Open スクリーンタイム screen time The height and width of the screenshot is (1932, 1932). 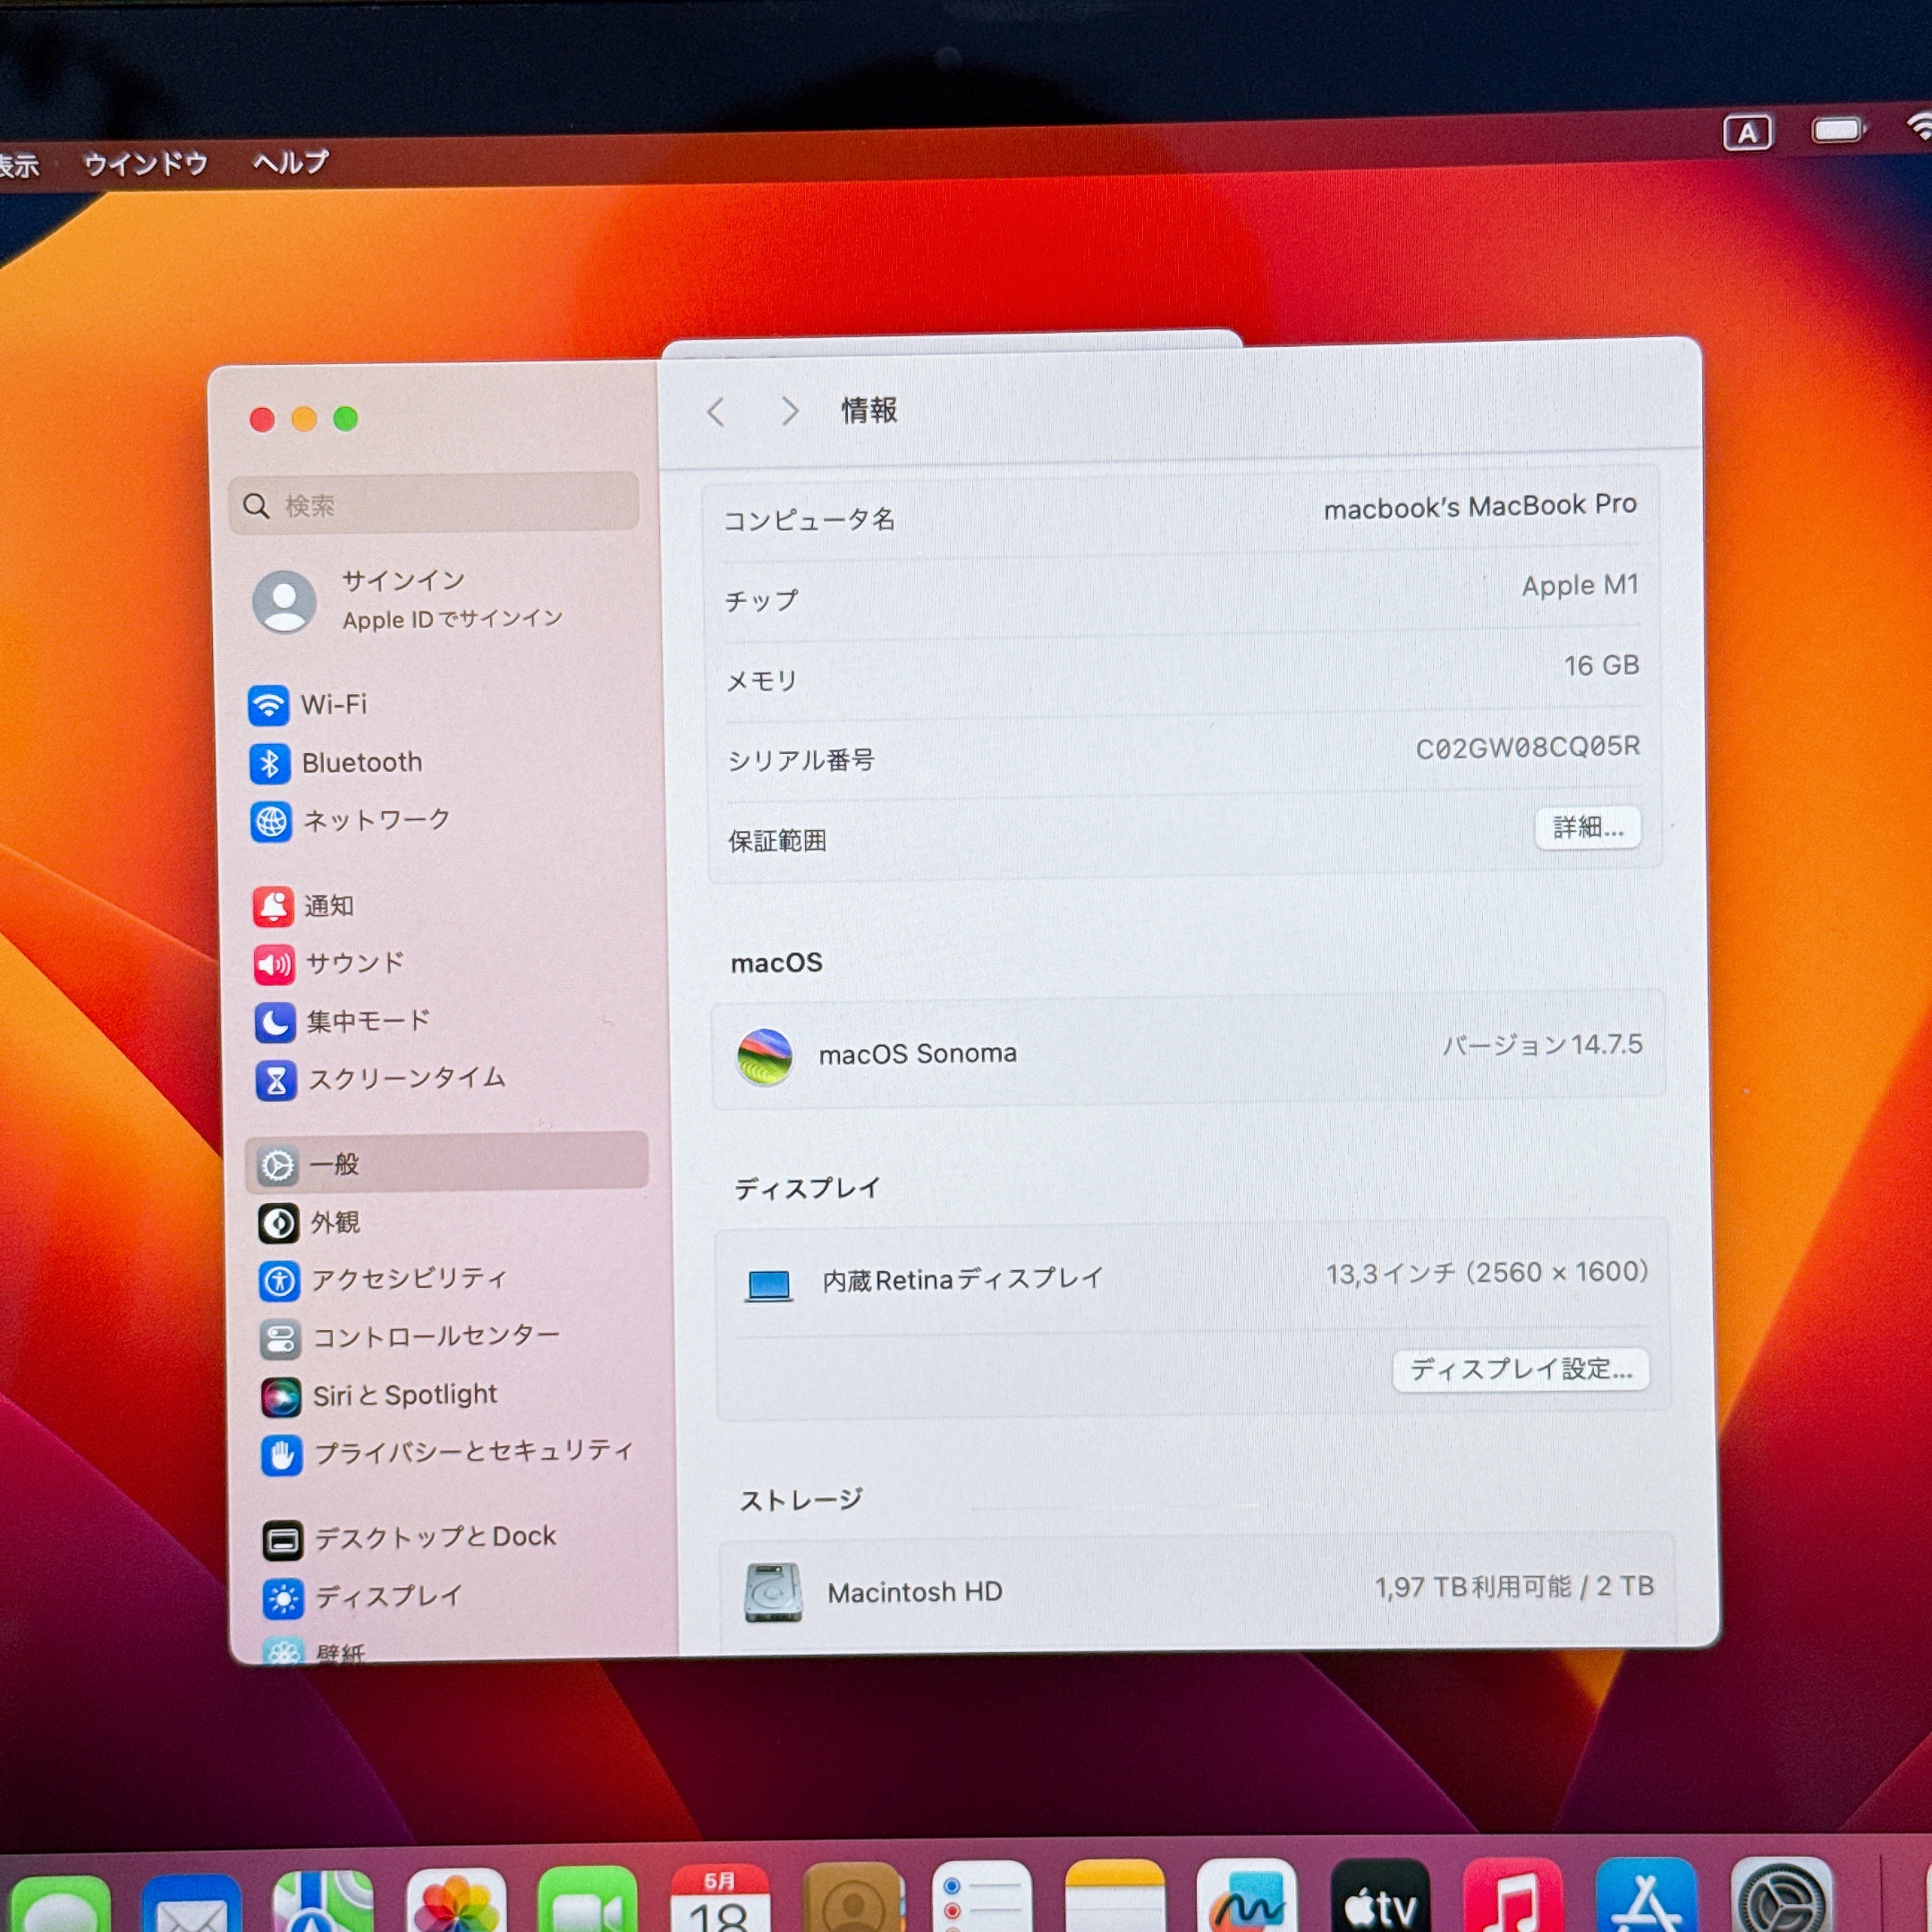(405, 1079)
